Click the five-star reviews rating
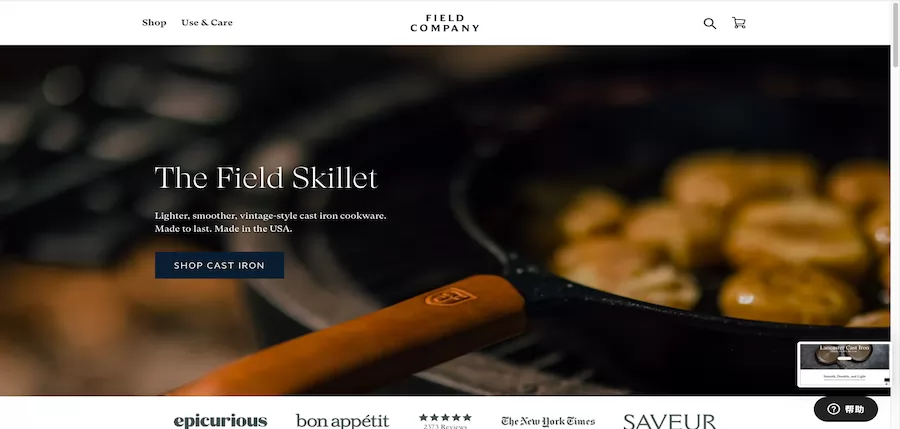This screenshot has height=429, width=900. 445,418
